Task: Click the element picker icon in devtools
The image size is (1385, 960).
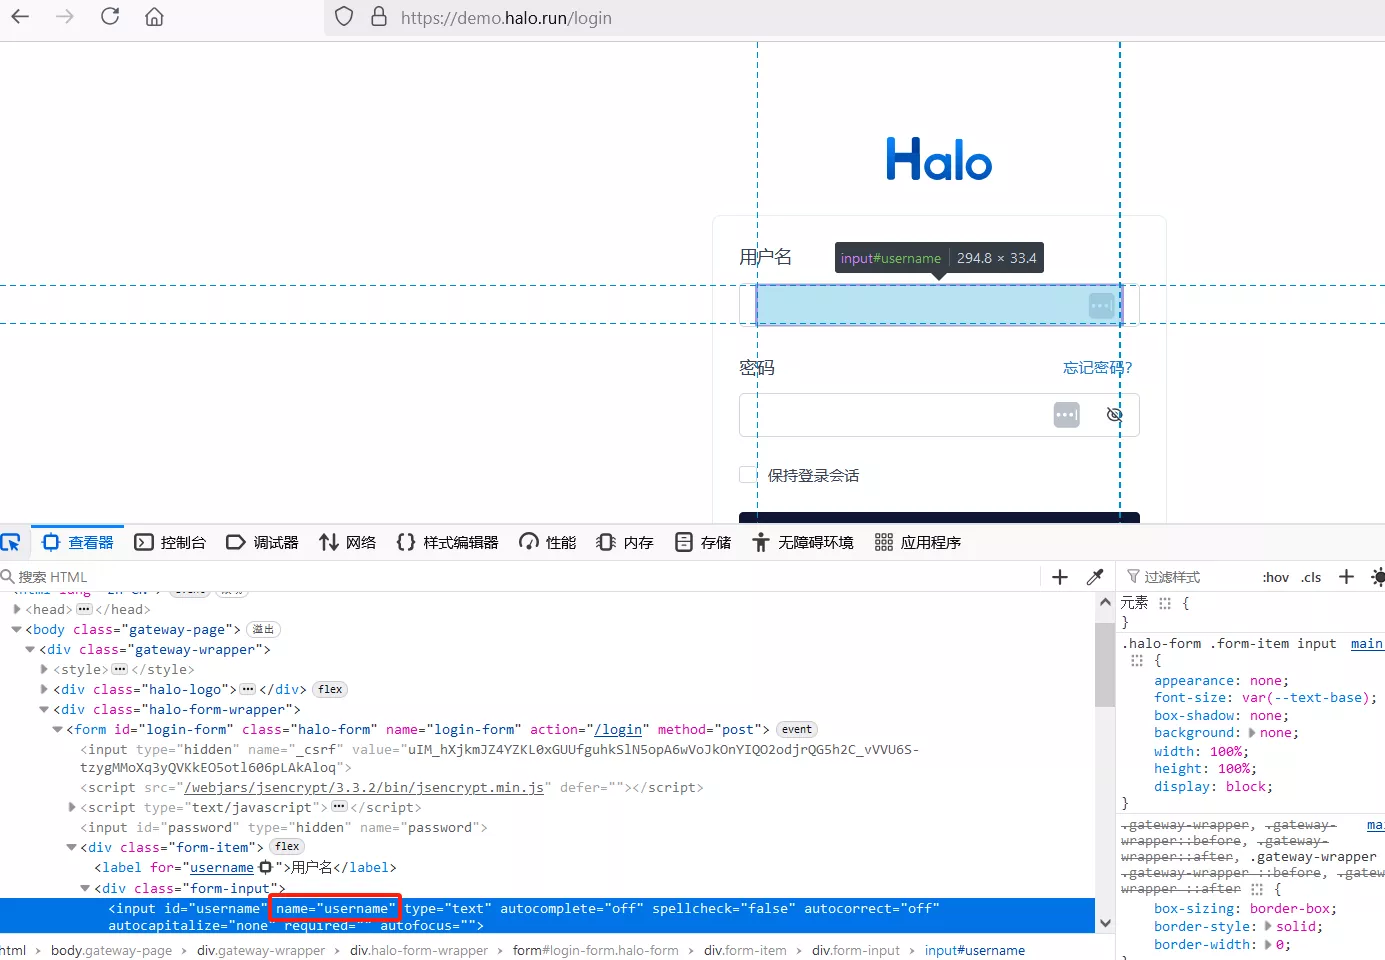Action: coord(11,542)
